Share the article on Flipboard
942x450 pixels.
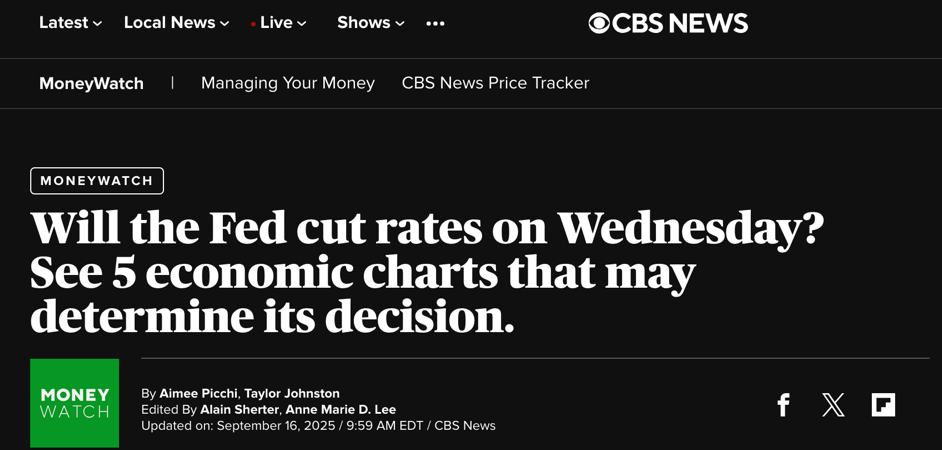883,405
